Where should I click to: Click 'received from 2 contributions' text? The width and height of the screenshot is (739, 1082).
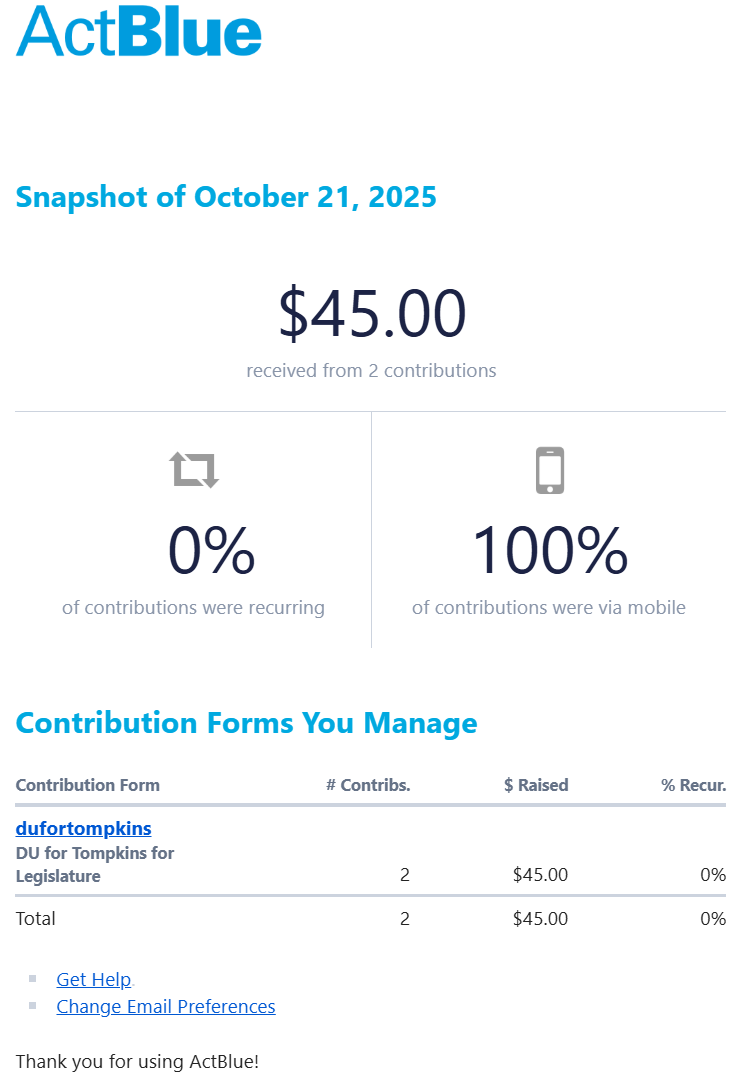[x=371, y=370]
